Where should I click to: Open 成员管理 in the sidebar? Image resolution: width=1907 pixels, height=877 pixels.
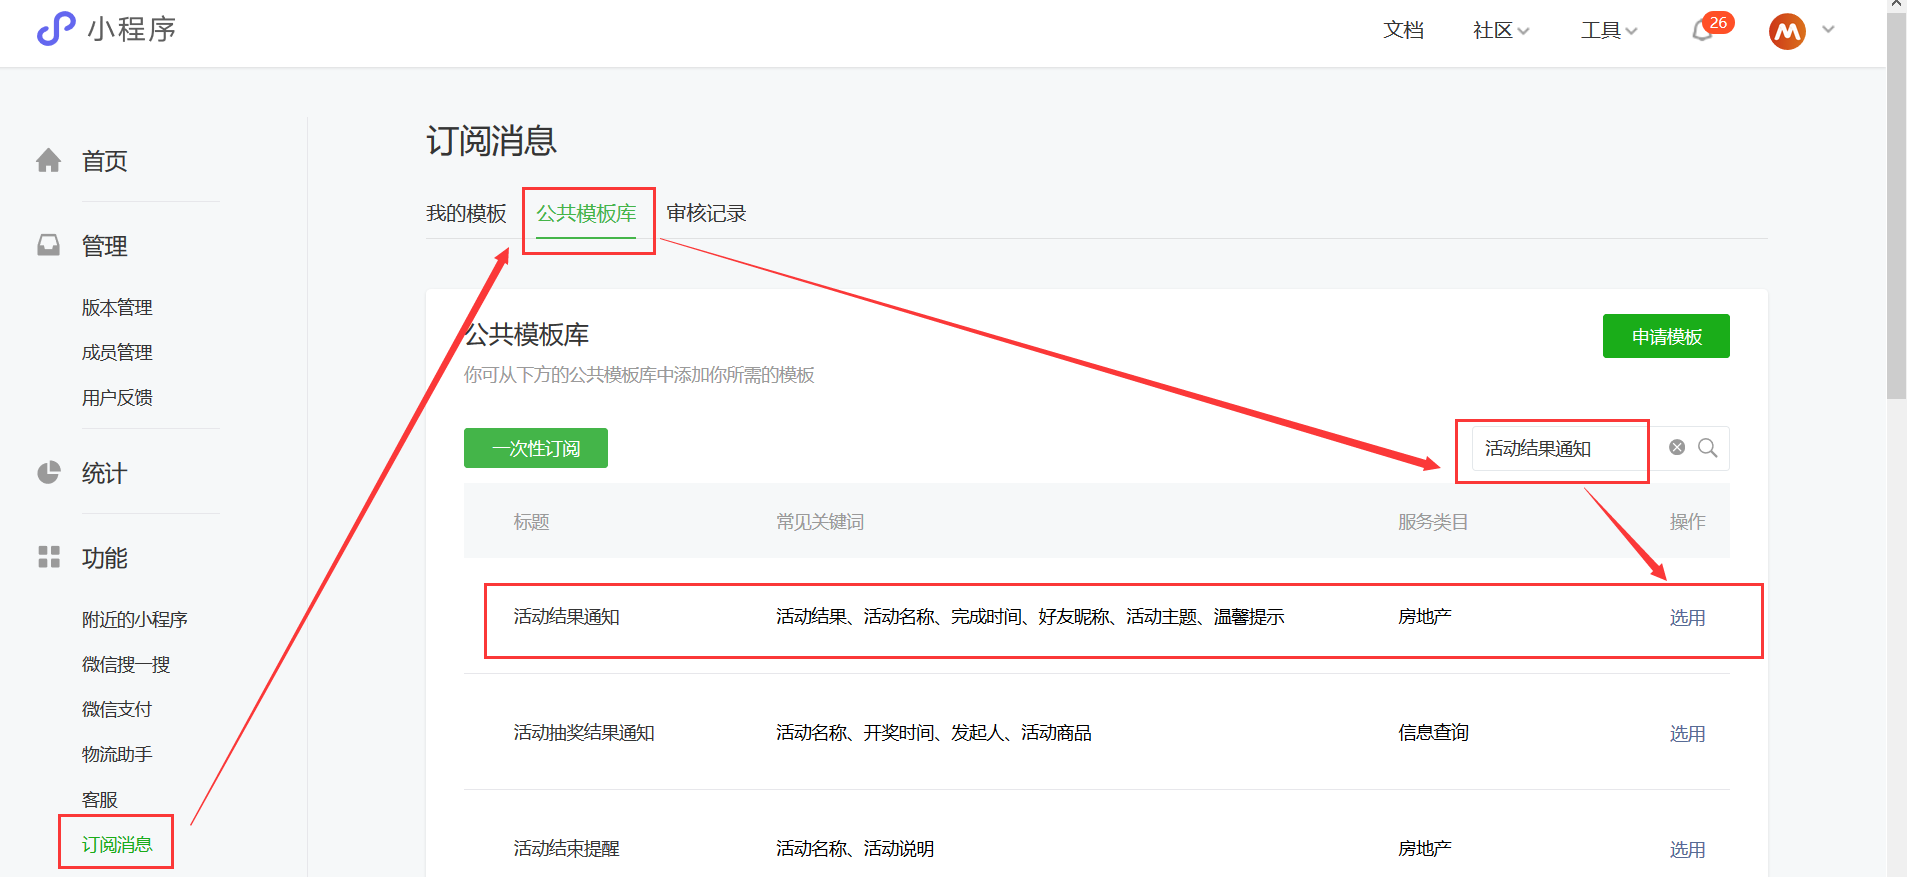(x=117, y=352)
